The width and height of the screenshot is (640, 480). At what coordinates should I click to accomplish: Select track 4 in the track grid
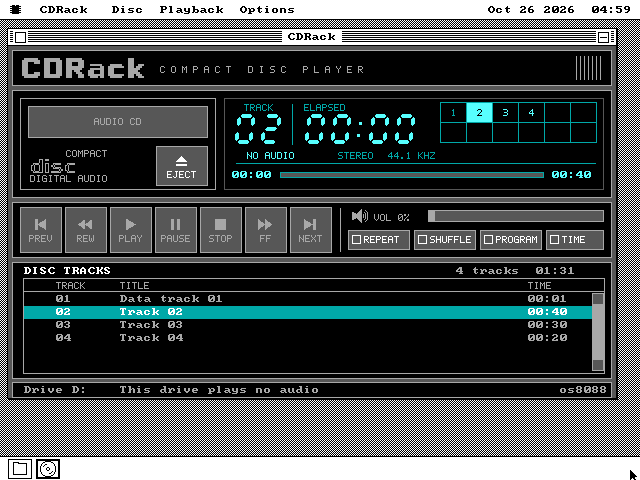[x=531, y=113]
